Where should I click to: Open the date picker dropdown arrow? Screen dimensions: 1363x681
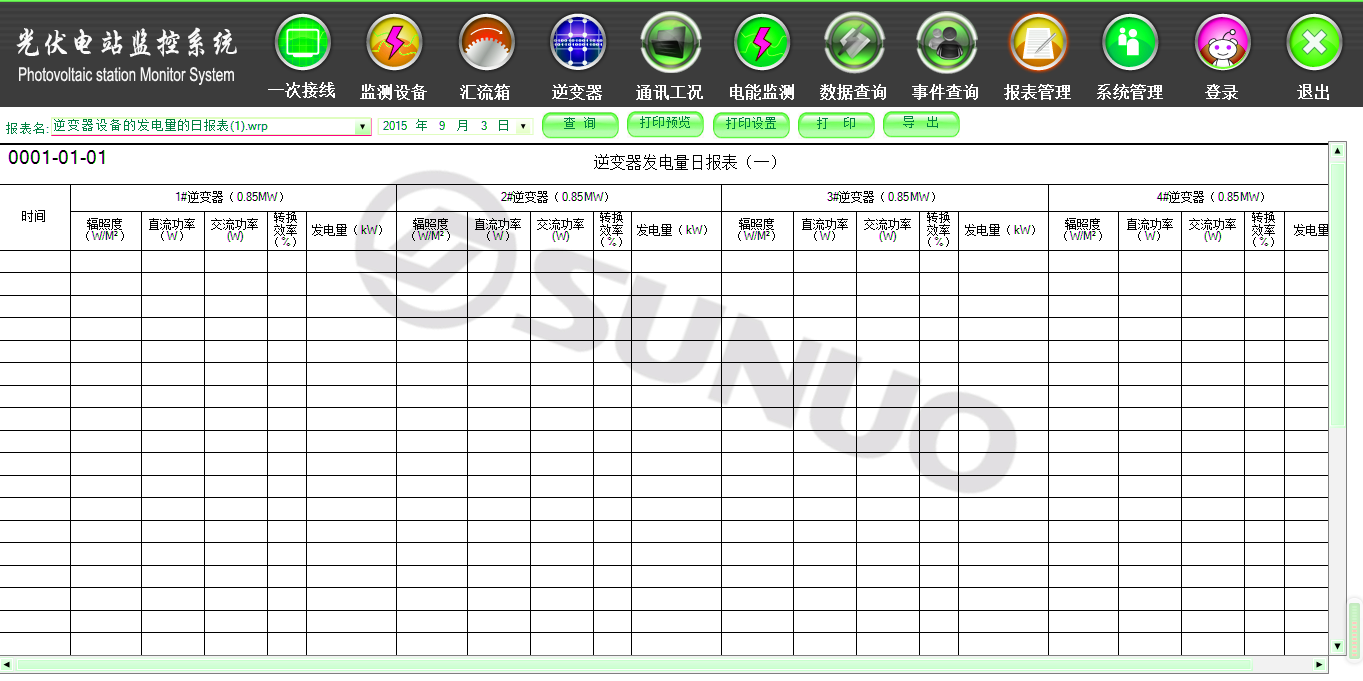pyautogui.click(x=522, y=127)
